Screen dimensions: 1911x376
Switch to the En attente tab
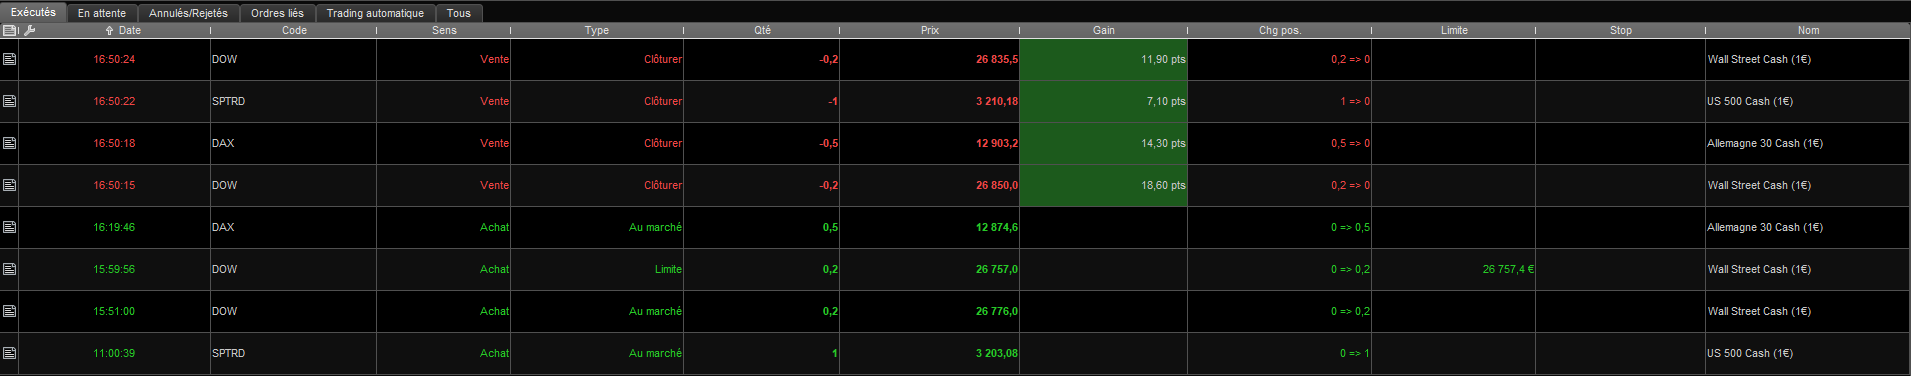tap(102, 13)
